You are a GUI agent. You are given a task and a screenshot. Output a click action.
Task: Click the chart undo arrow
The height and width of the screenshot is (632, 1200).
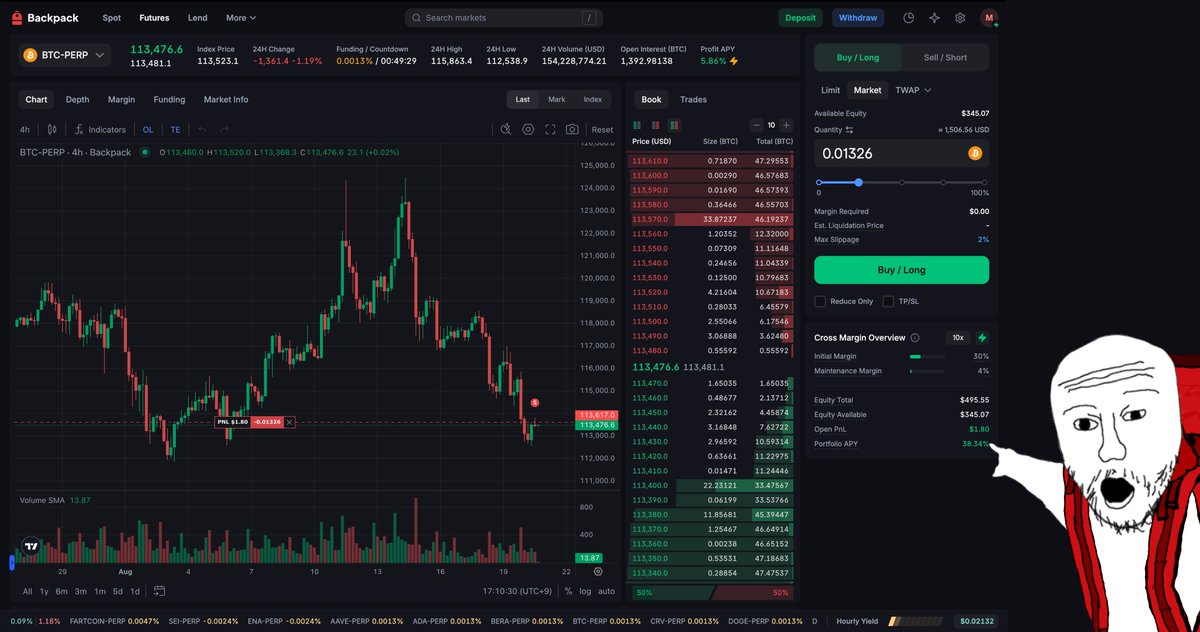pos(202,129)
